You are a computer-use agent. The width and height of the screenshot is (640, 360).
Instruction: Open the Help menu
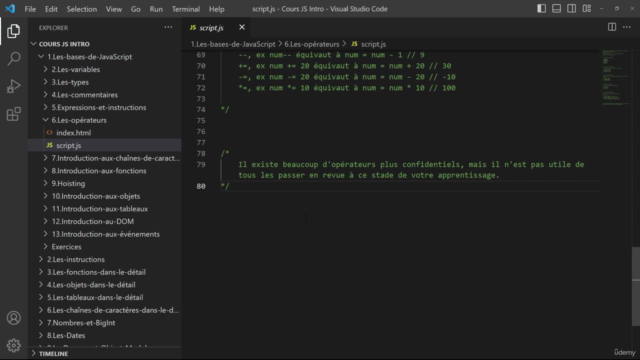pos(217,9)
